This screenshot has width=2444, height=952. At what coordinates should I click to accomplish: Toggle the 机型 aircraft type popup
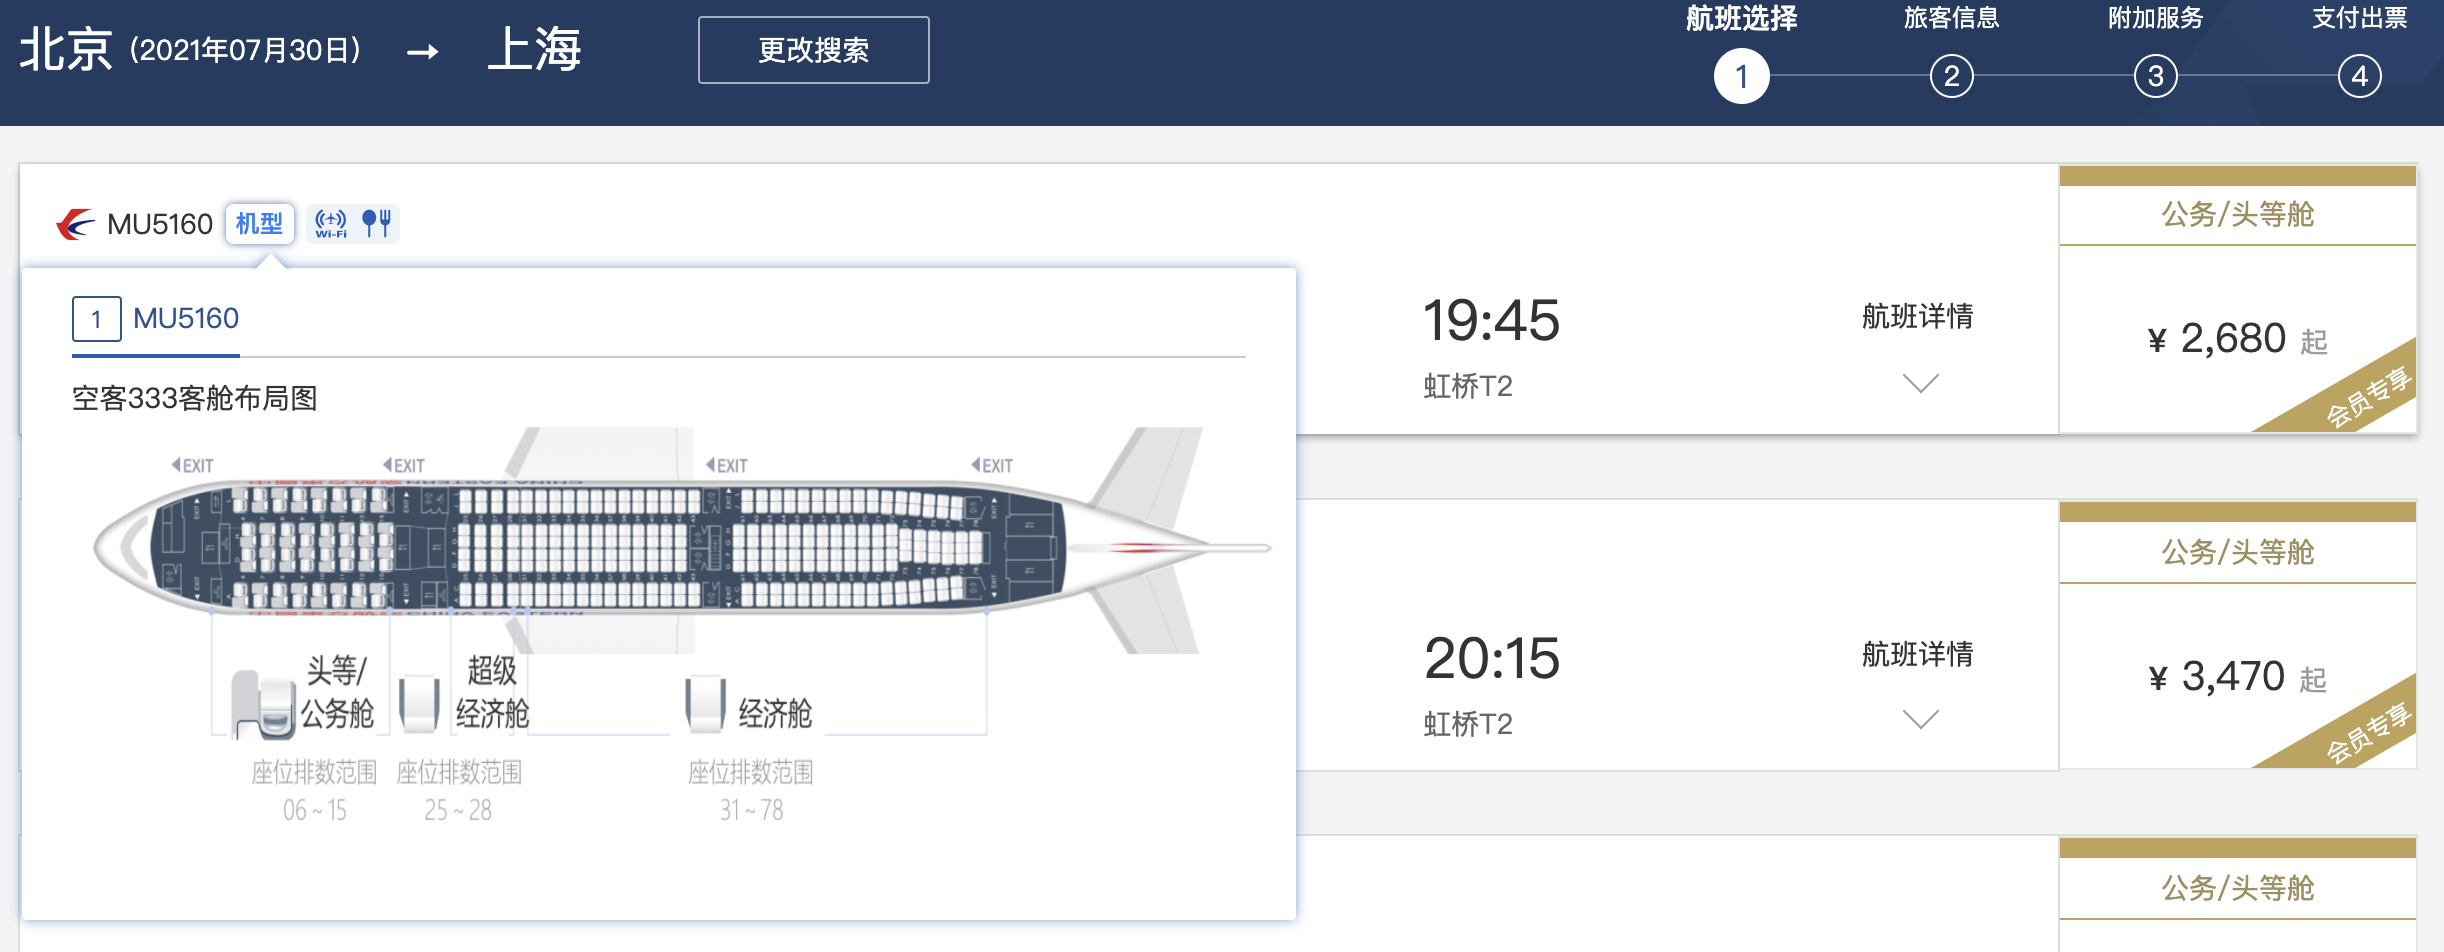259,223
